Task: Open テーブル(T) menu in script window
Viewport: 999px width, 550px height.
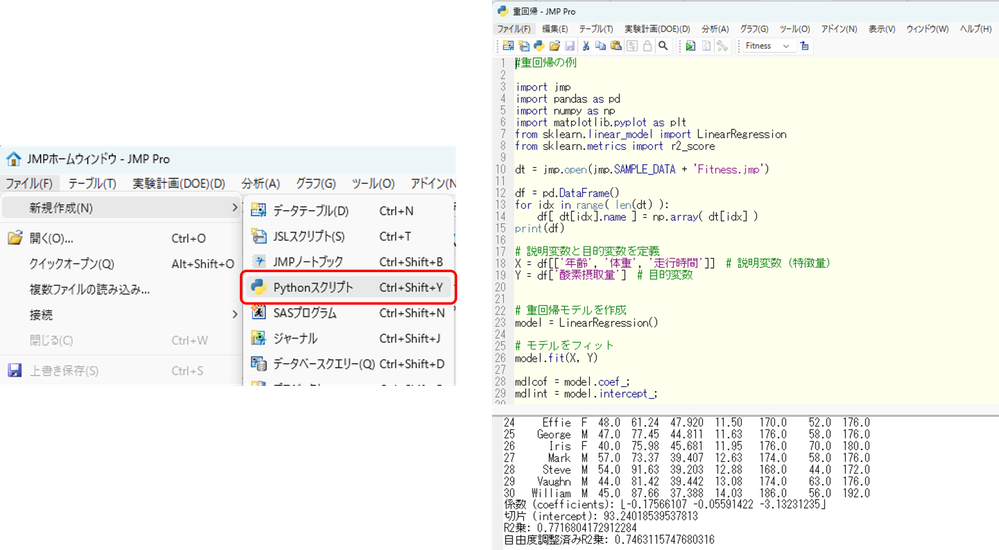Action: click(596, 29)
